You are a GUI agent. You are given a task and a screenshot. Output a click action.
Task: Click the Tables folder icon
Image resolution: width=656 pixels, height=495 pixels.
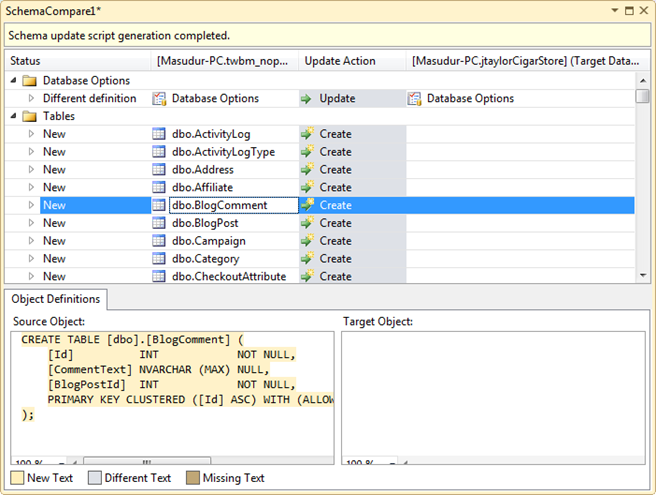tap(29, 116)
